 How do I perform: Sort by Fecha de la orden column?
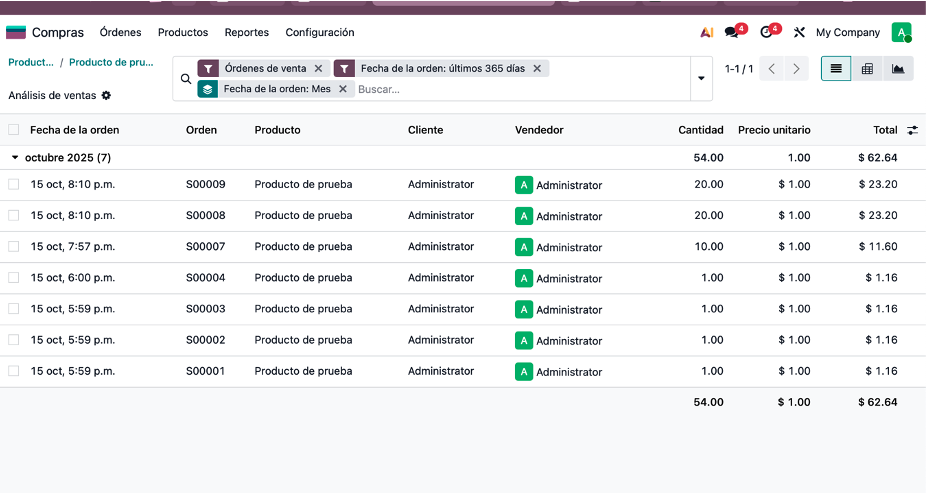tap(75, 130)
